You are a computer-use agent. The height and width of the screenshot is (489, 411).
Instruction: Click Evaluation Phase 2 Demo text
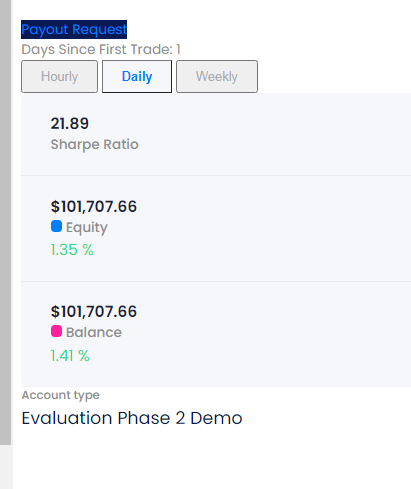tap(132, 418)
